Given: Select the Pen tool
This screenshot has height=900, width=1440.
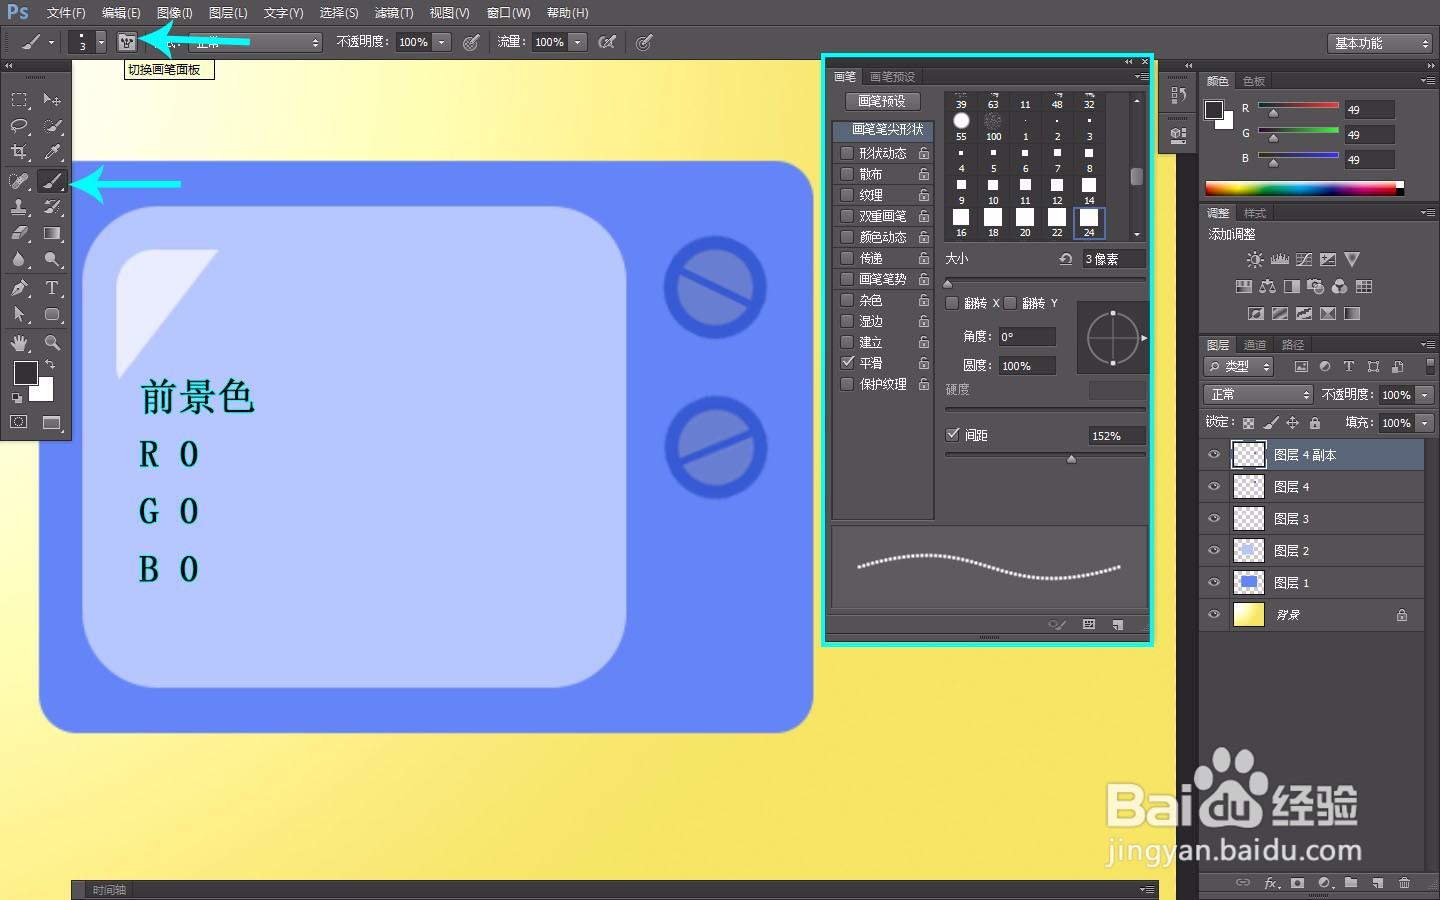Looking at the screenshot, I should click(x=19, y=288).
